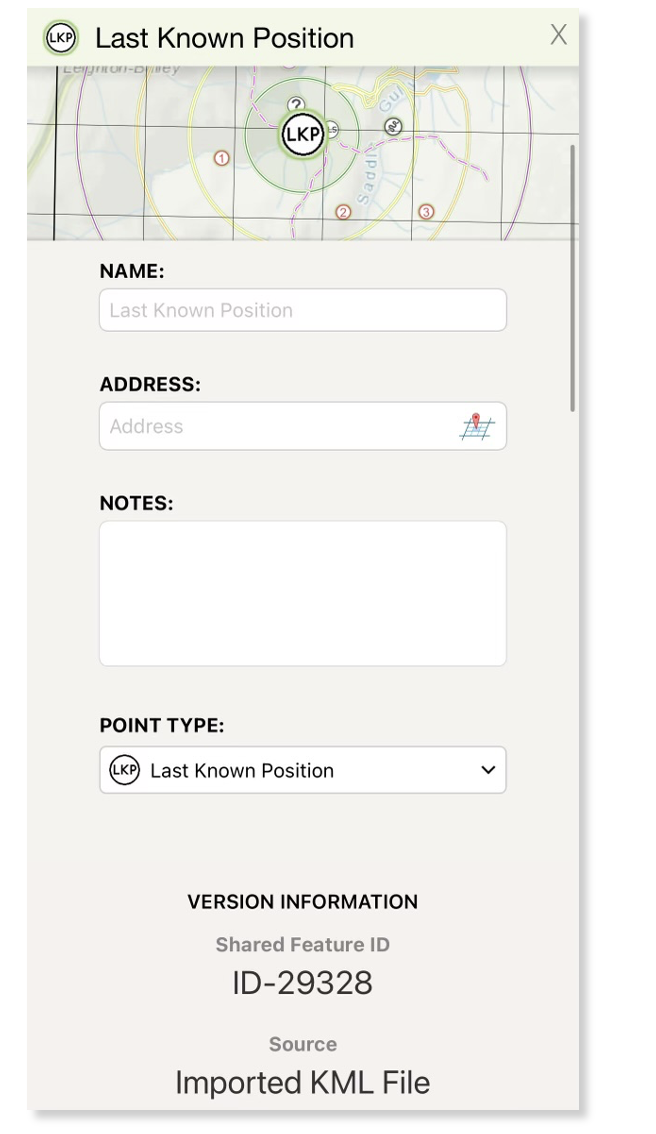
Task: Focus the Name input field
Action: [302, 310]
